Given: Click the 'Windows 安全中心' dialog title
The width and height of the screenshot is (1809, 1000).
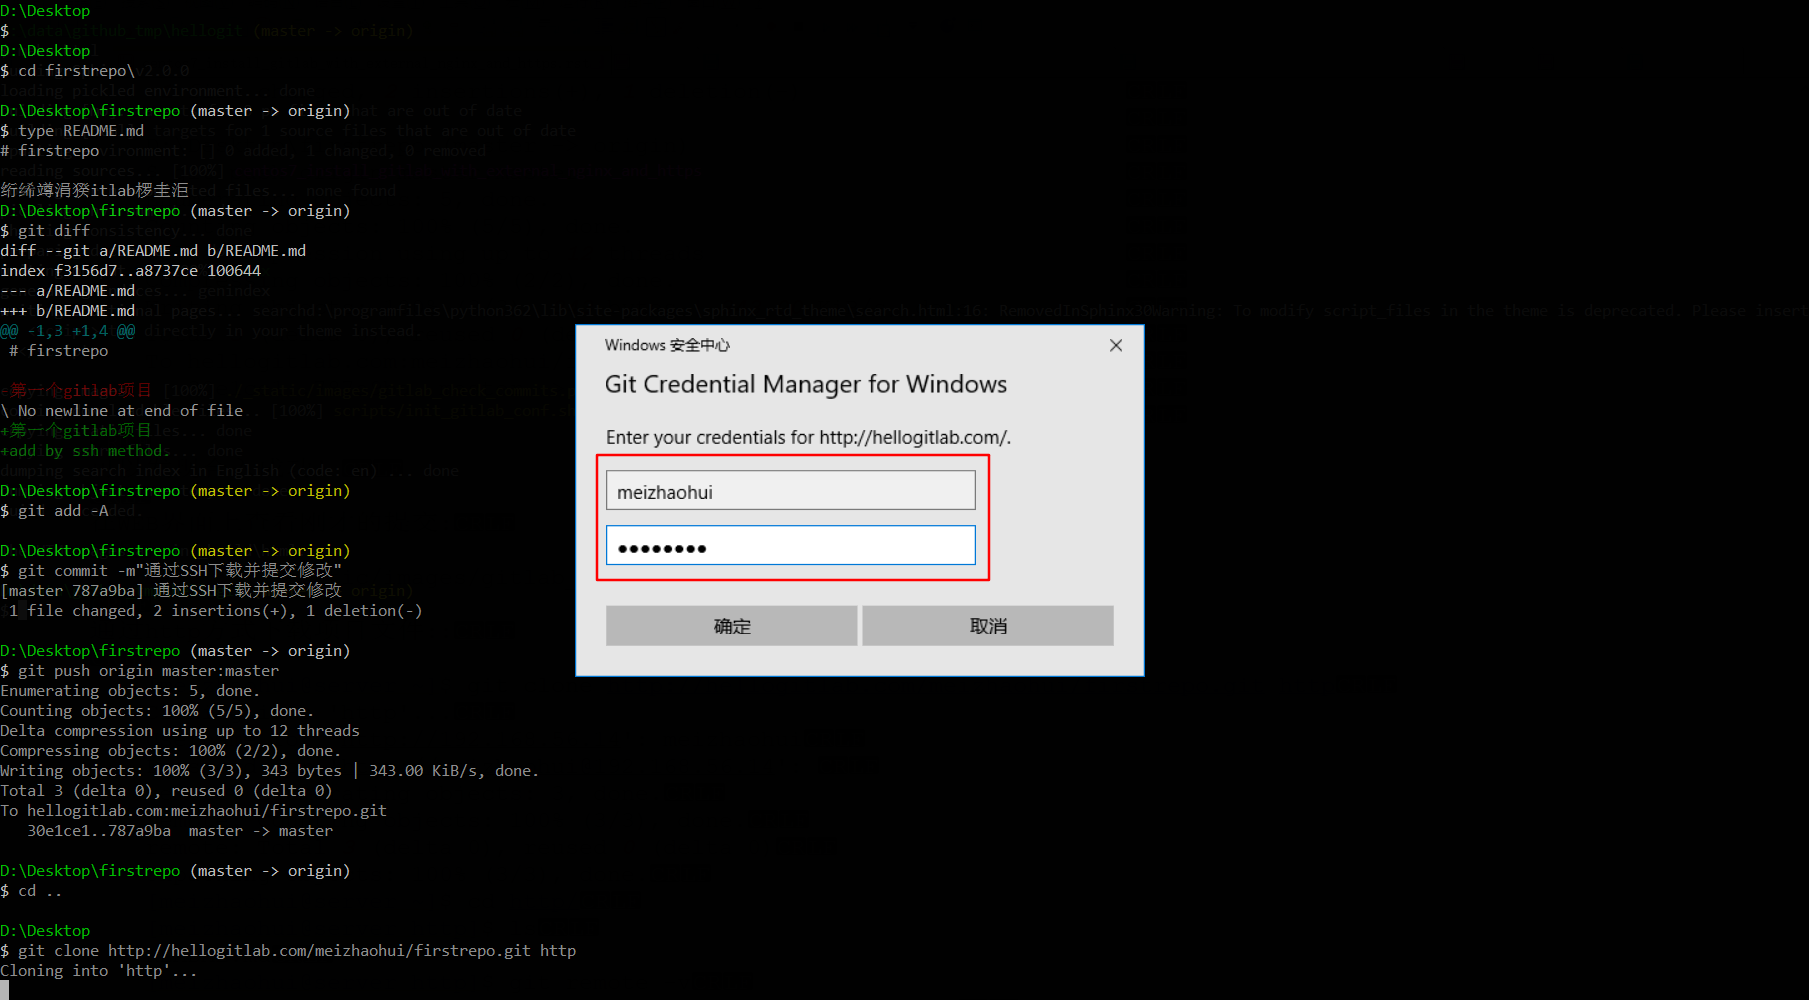Looking at the screenshot, I should pyautogui.click(x=667, y=345).
